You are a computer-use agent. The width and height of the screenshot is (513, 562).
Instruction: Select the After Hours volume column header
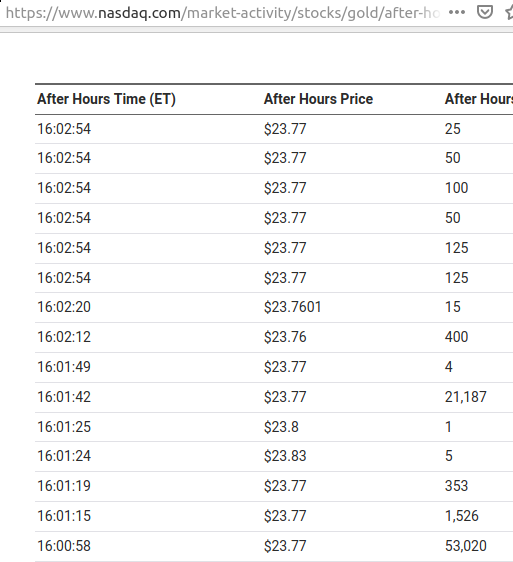(x=479, y=99)
